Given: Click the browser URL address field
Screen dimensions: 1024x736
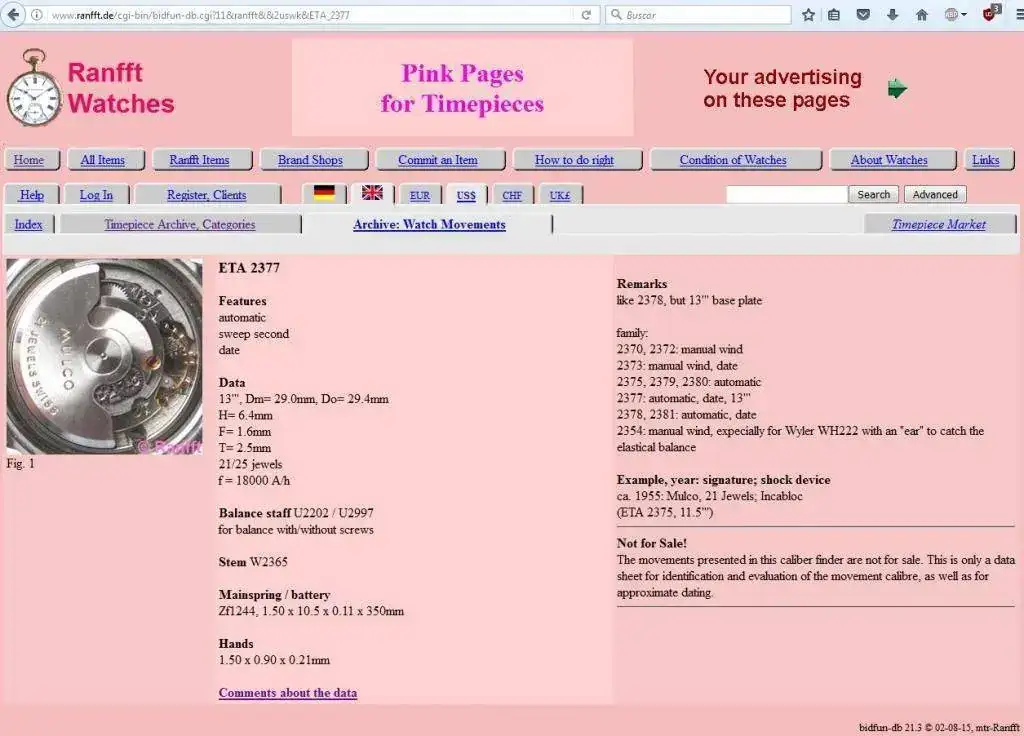Looking at the screenshot, I should pyautogui.click(x=313, y=14).
